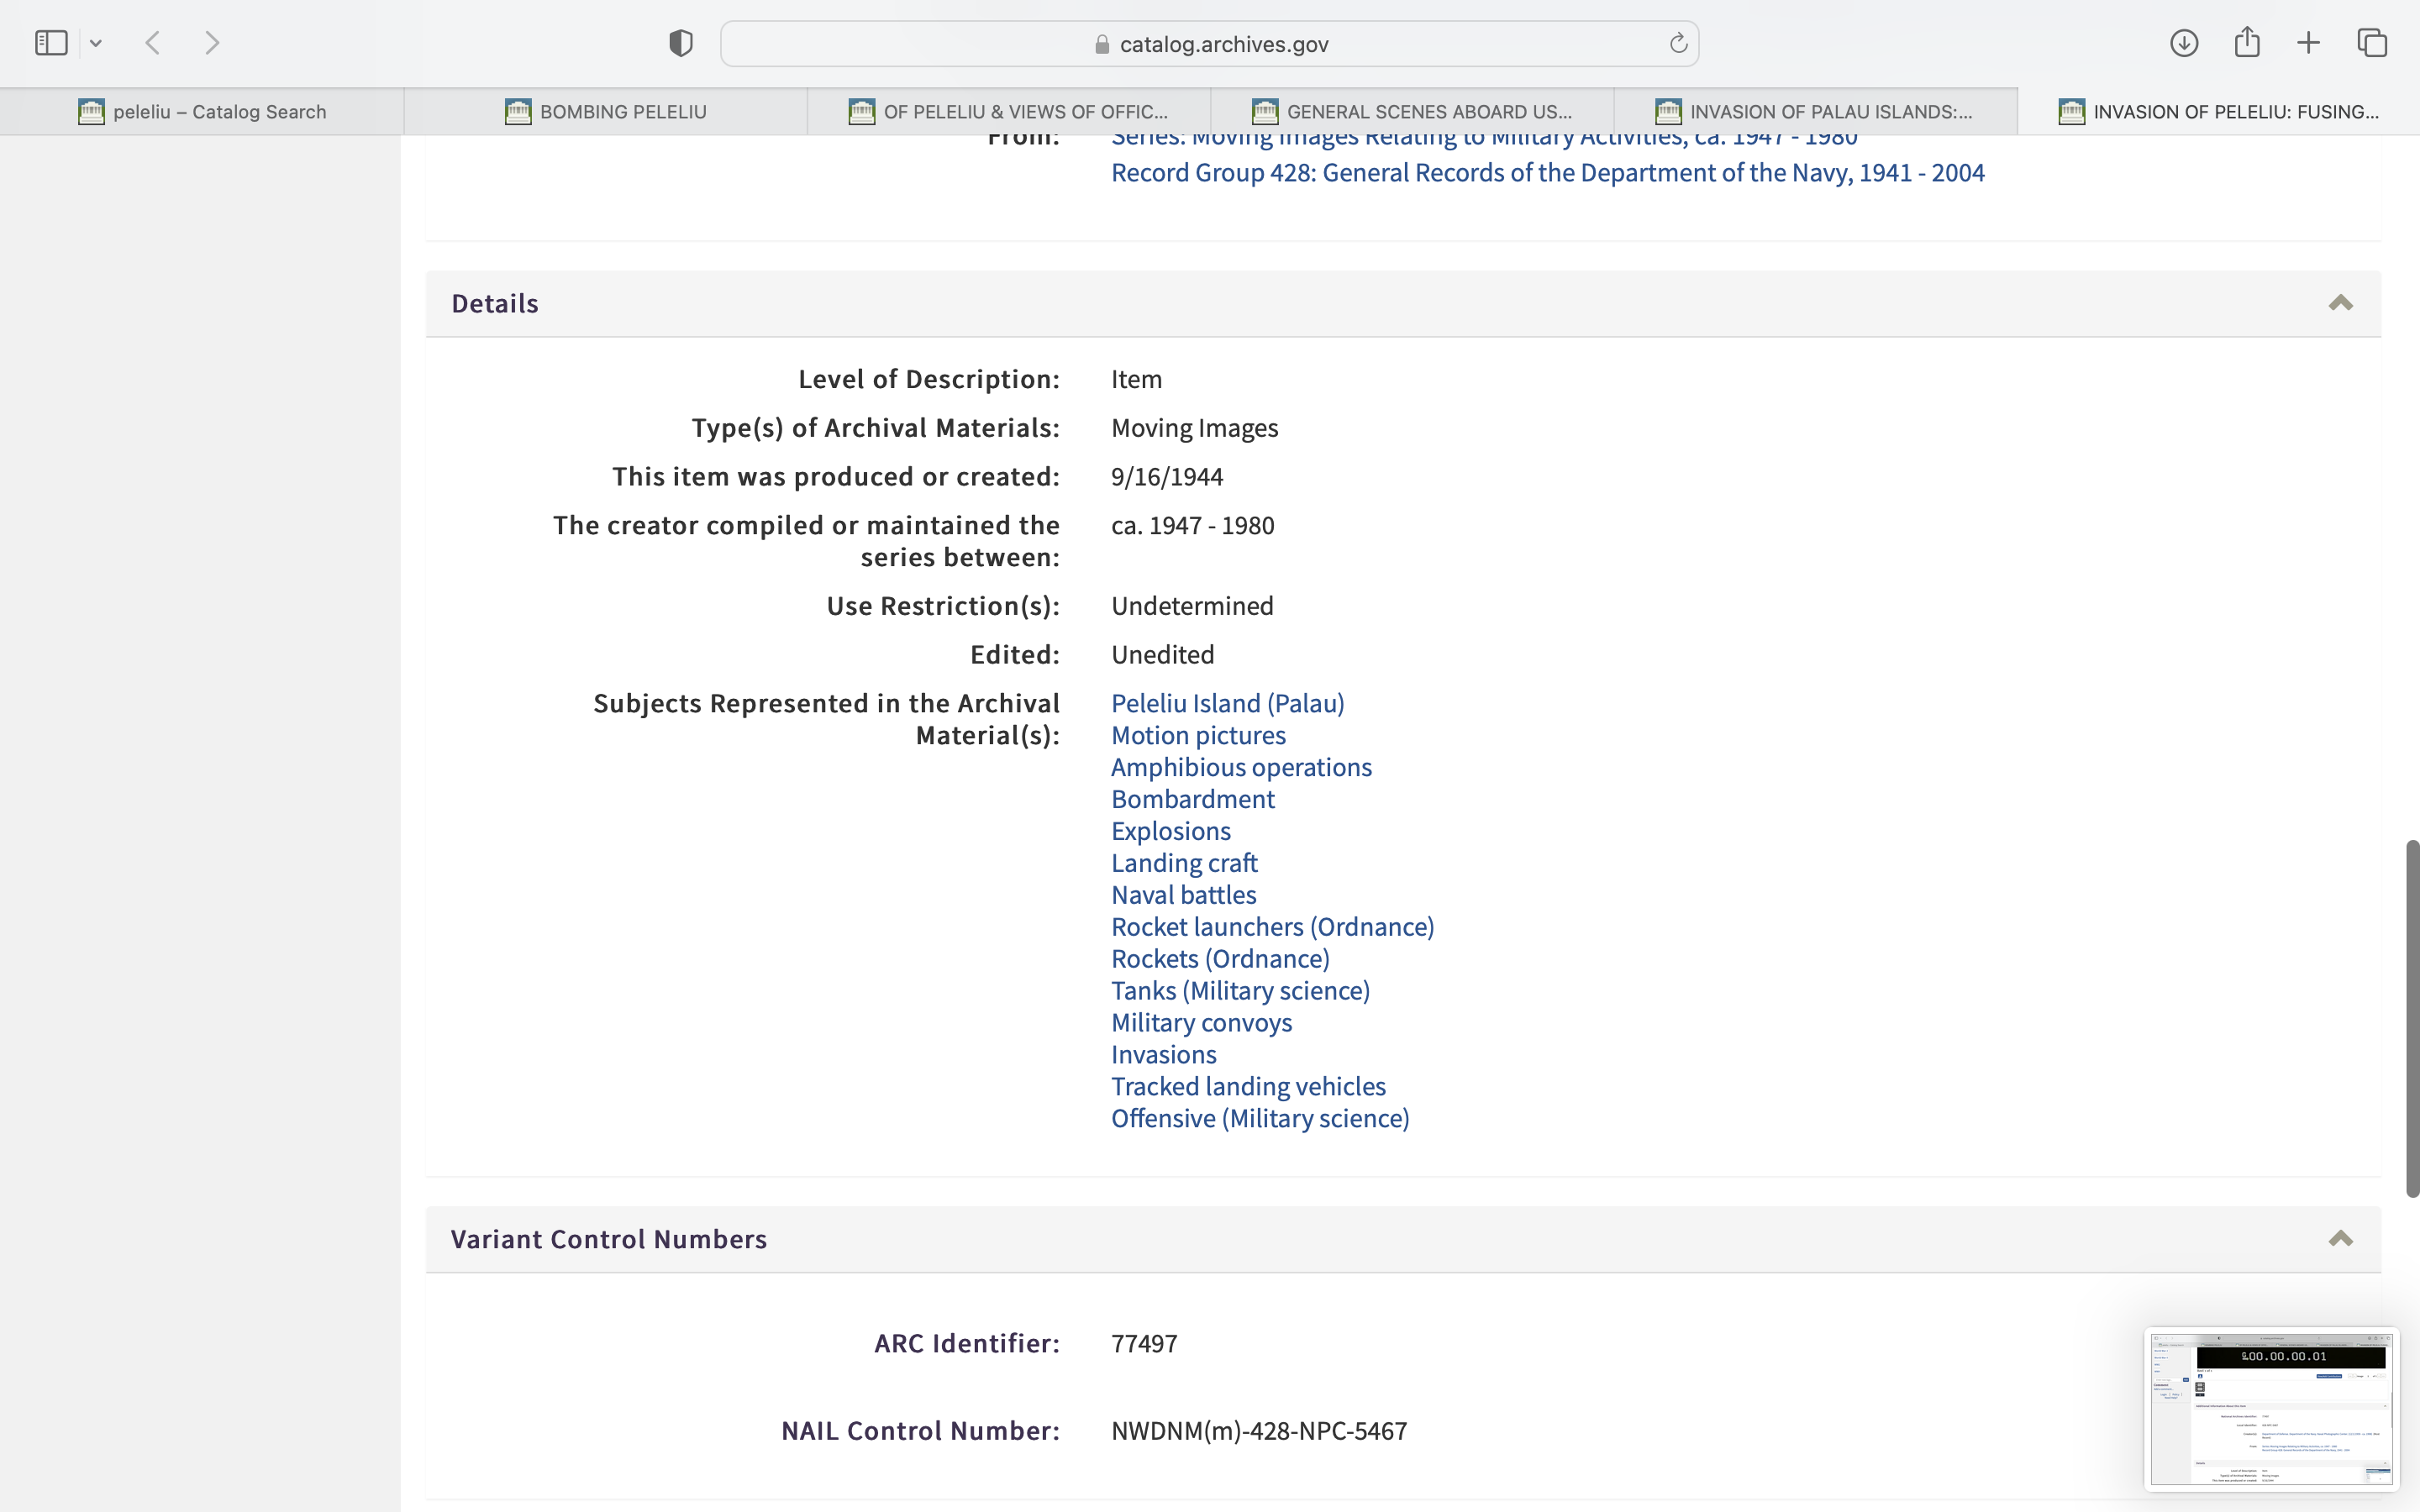The width and height of the screenshot is (2420, 1512).
Task: Open the GENERAL SCENES ABOARD US tab
Action: click(1412, 112)
